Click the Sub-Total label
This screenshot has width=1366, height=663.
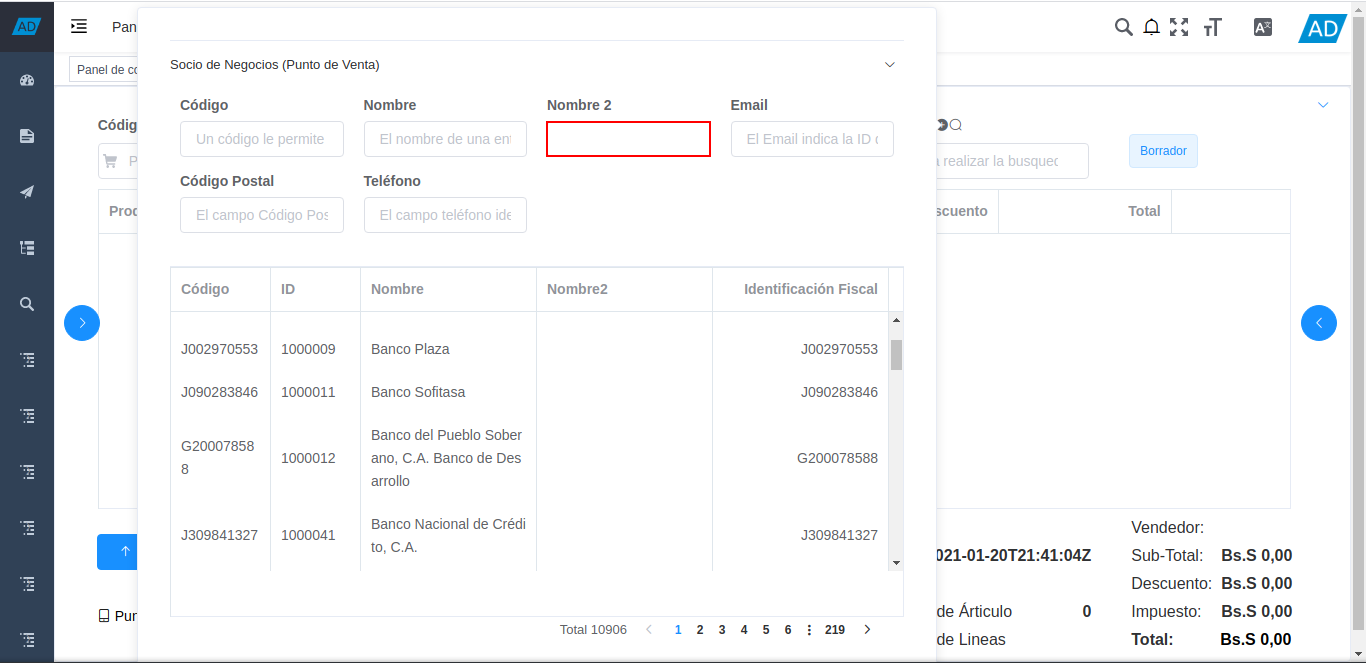coord(1167,555)
